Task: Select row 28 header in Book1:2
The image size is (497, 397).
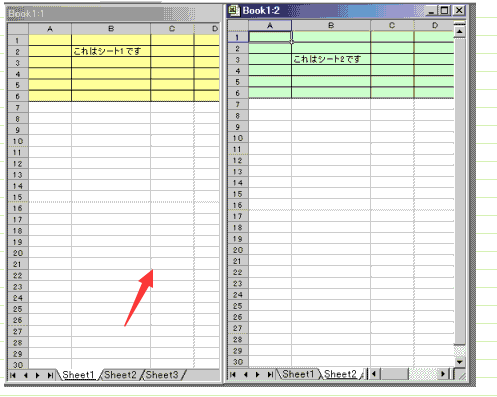Action: [x=238, y=339]
